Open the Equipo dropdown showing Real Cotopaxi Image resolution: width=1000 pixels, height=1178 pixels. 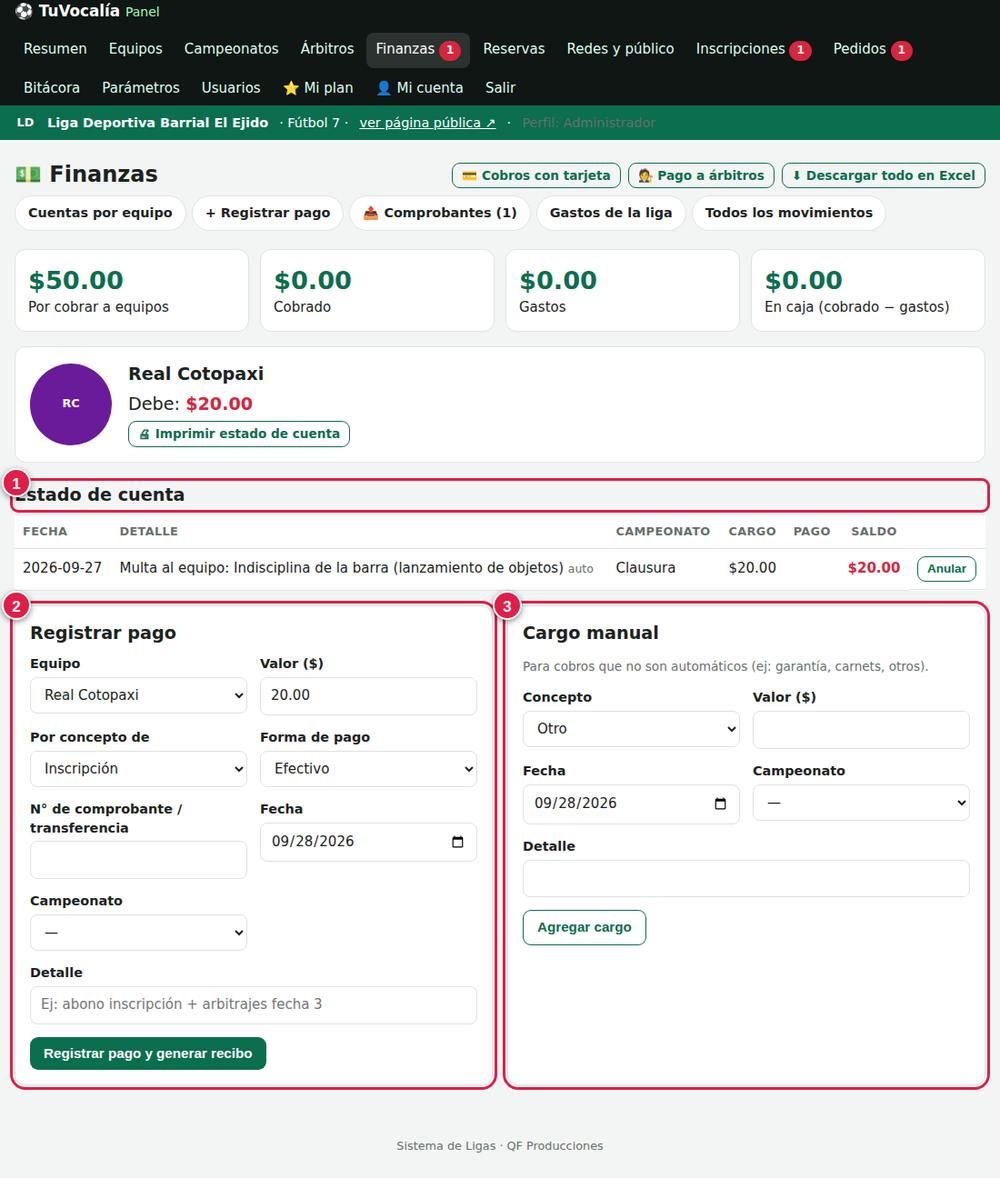coord(138,695)
